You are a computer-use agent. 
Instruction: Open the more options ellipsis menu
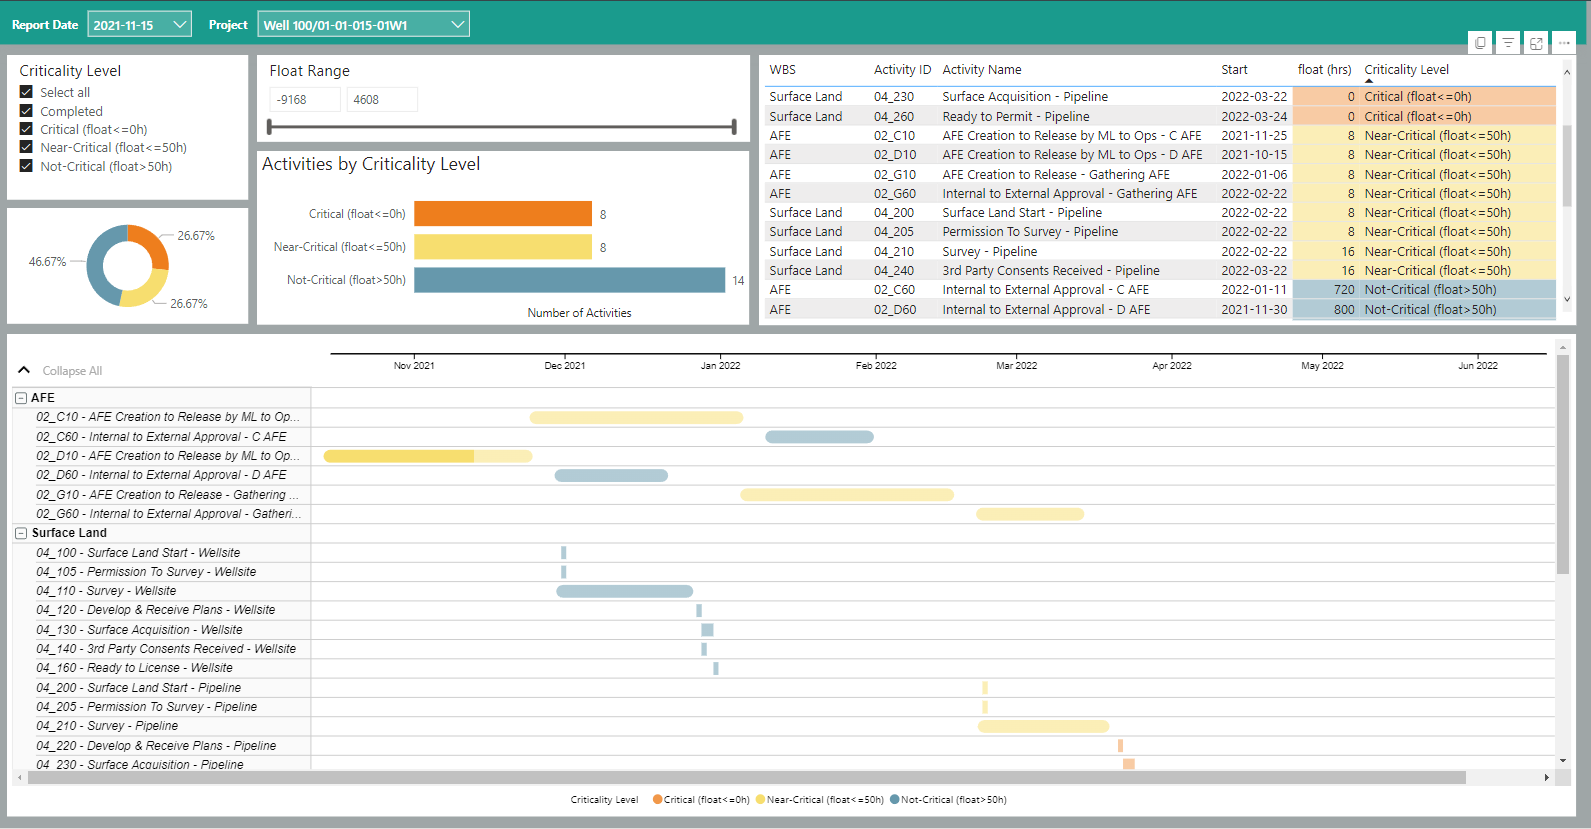(x=1564, y=43)
